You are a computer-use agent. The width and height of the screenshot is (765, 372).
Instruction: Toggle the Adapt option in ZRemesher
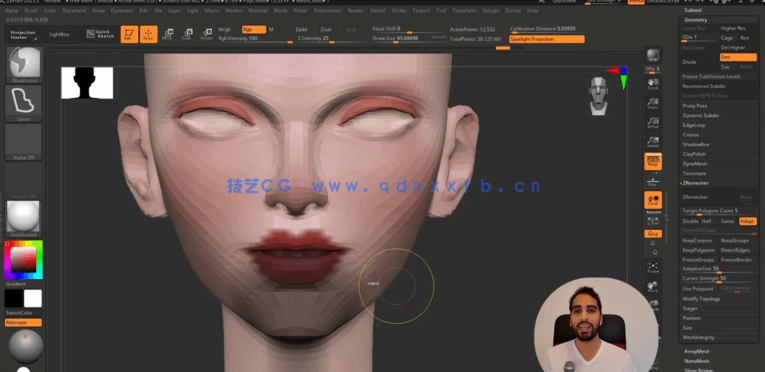point(747,221)
